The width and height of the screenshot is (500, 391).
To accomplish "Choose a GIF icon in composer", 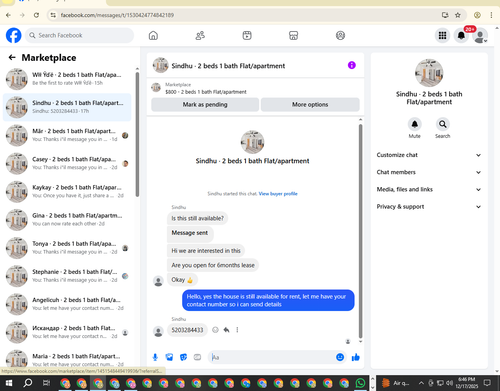I will pos(197,357).
